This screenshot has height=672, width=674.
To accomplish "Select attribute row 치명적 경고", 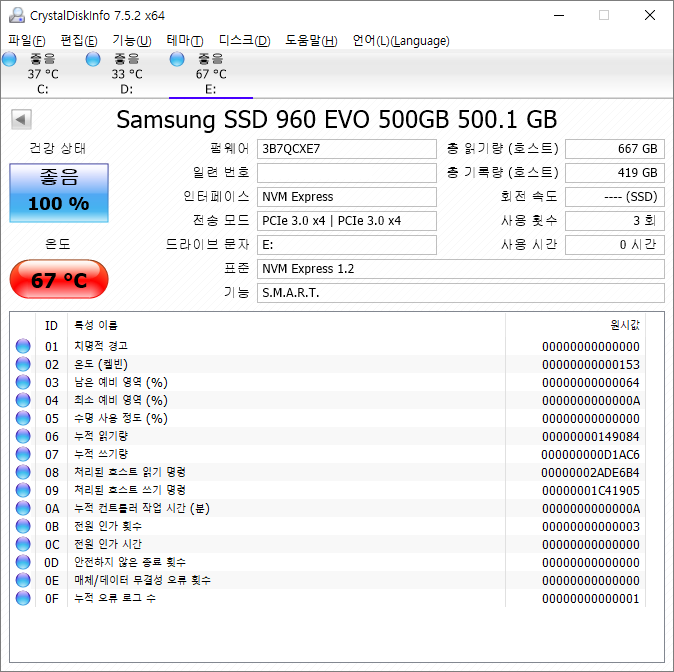I will [328, 346].
